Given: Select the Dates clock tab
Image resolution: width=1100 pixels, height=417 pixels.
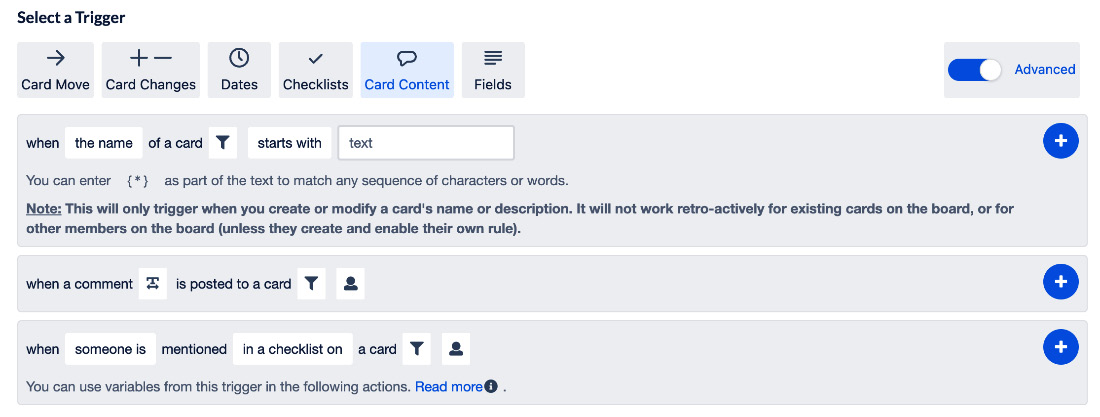Looking at the screenshot, I should click(239, 70).
